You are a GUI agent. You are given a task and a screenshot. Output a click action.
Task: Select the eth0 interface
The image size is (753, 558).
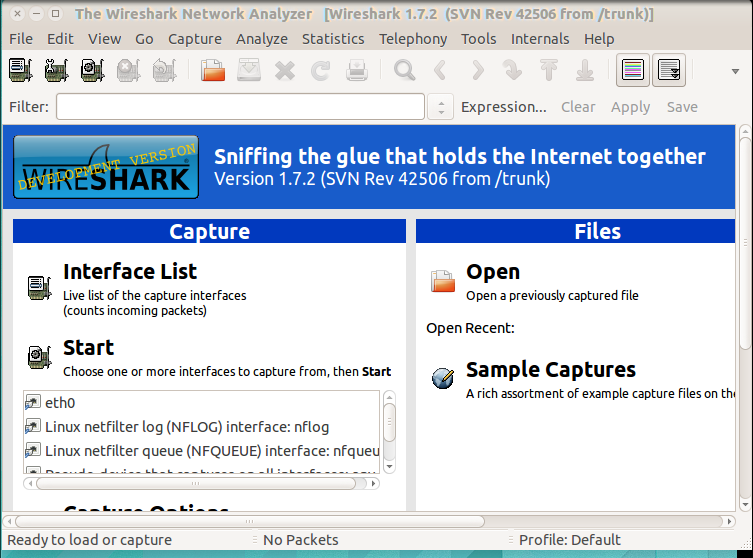point(201,402)
